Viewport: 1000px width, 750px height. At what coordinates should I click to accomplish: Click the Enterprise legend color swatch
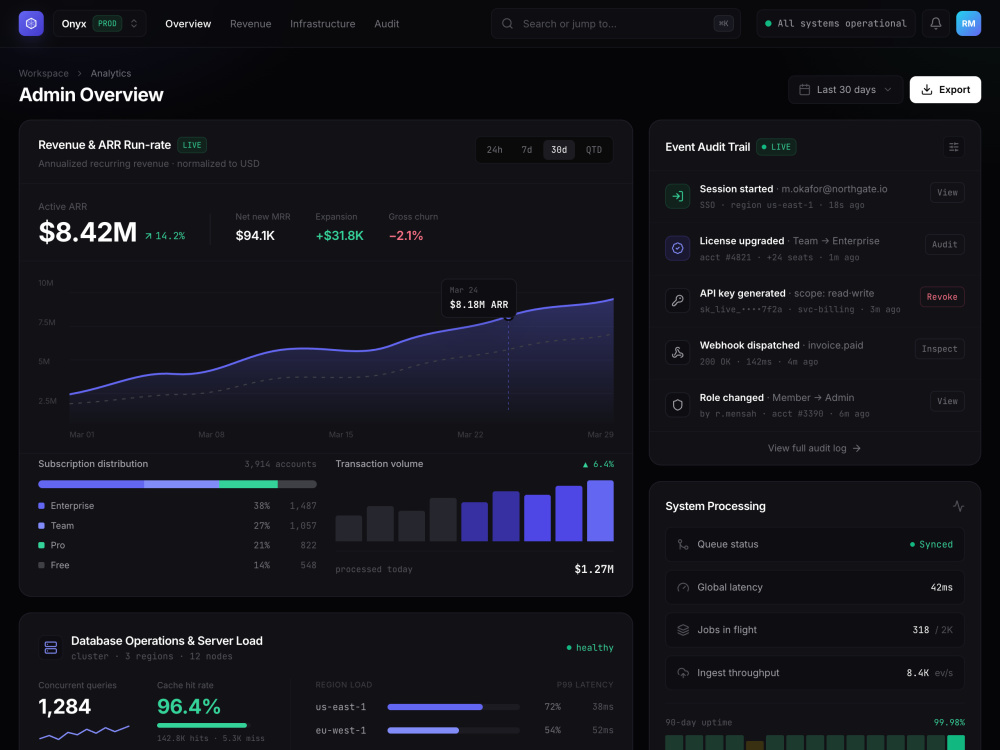[41, 506]
